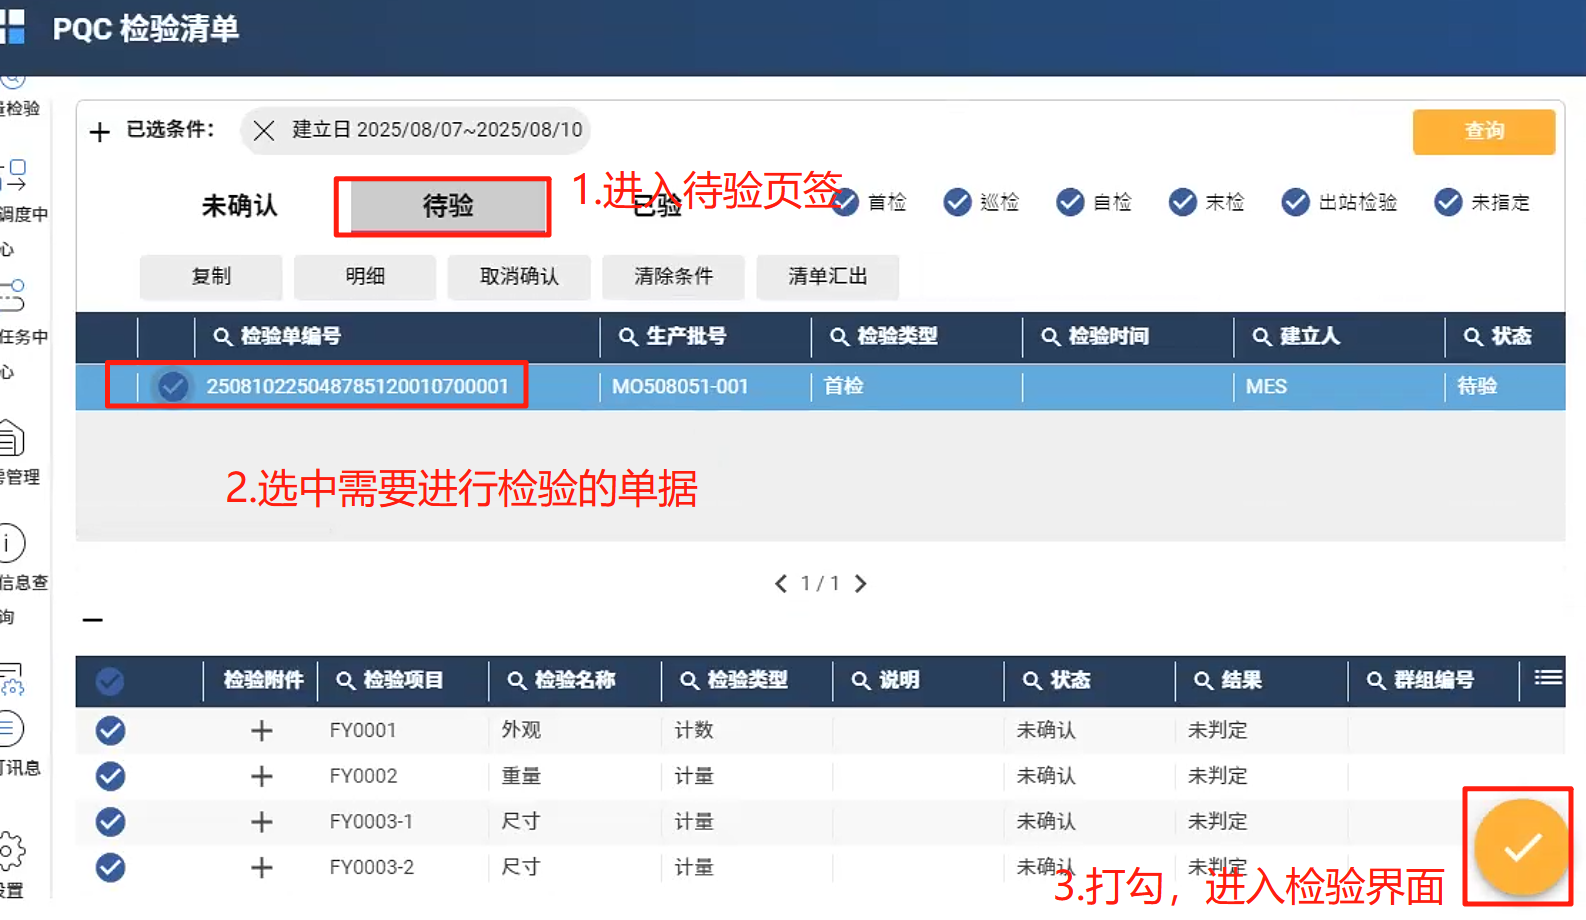Image resolution: width=1586 pixels, height=920 pixels.
Task: Search by 检验项目 column magnifier
Action: [x=346, y=681]
